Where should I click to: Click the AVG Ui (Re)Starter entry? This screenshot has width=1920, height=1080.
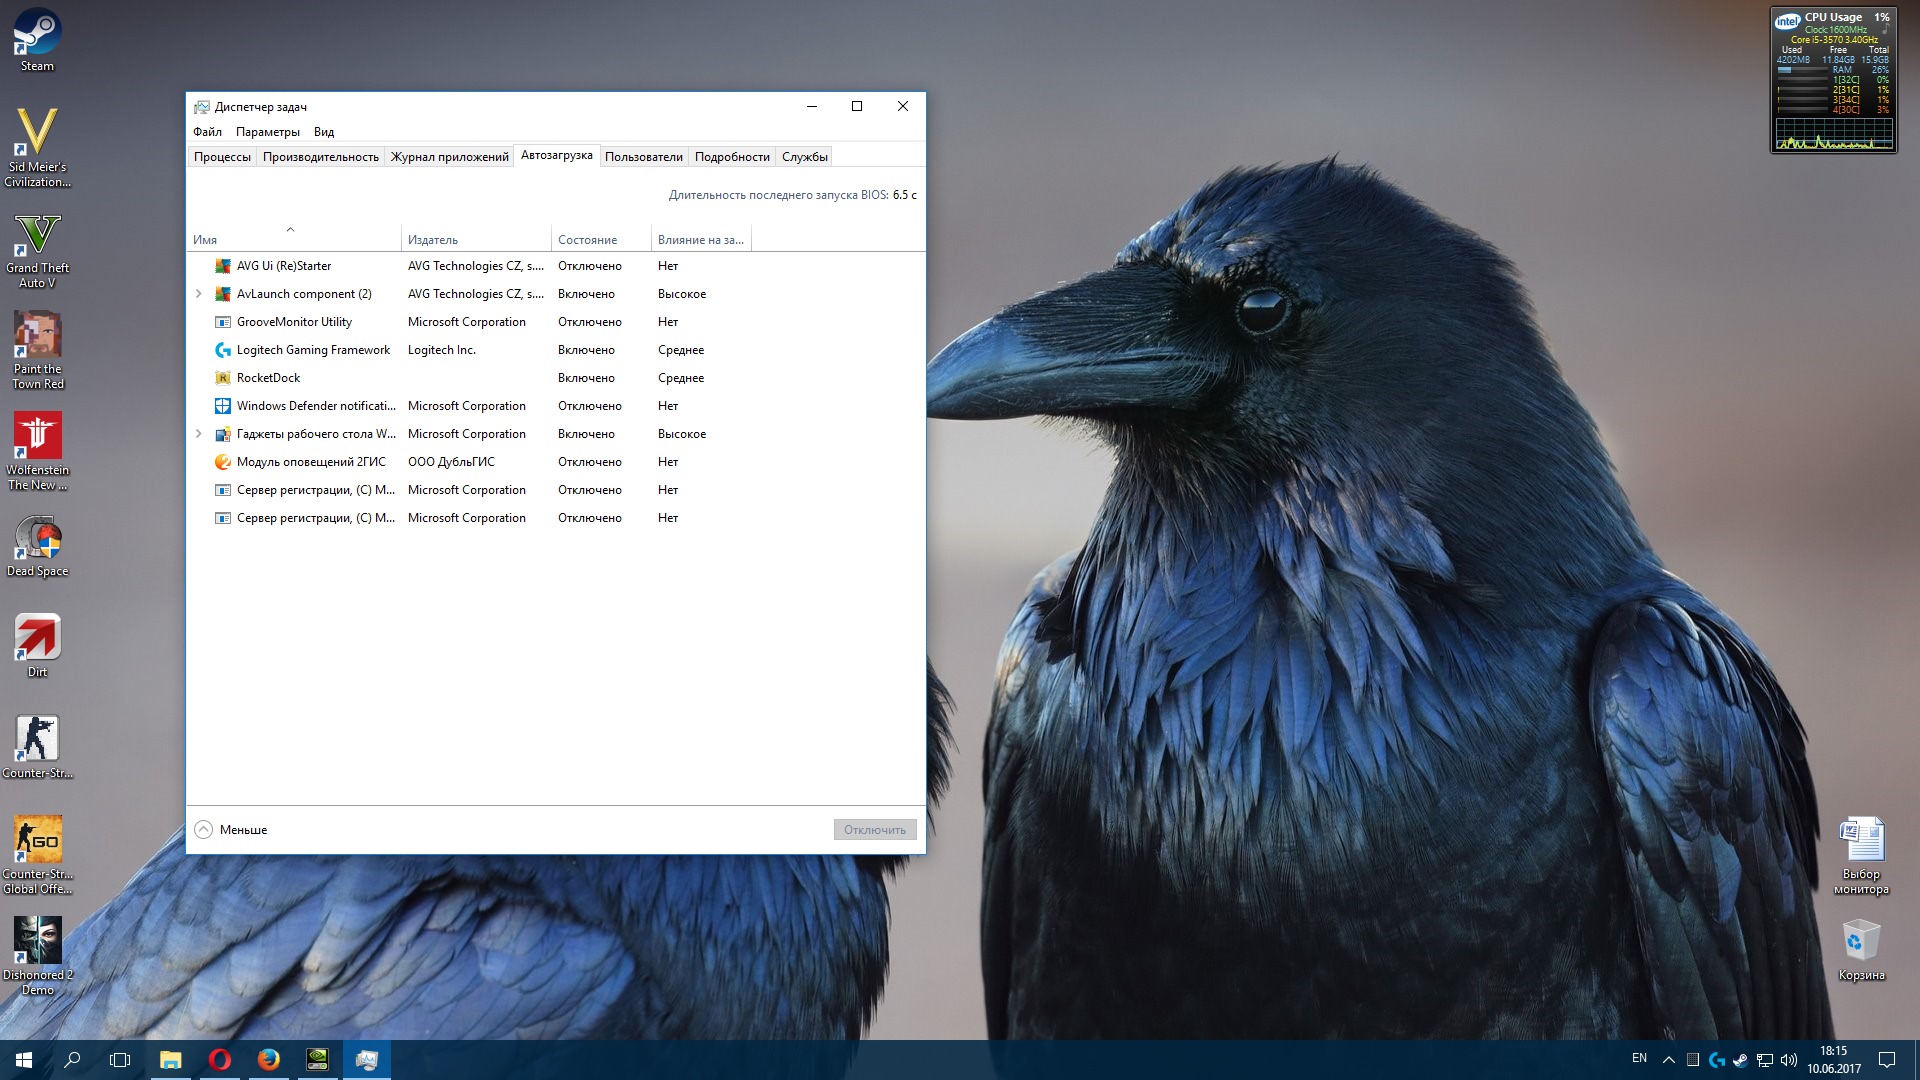(283, 266)
